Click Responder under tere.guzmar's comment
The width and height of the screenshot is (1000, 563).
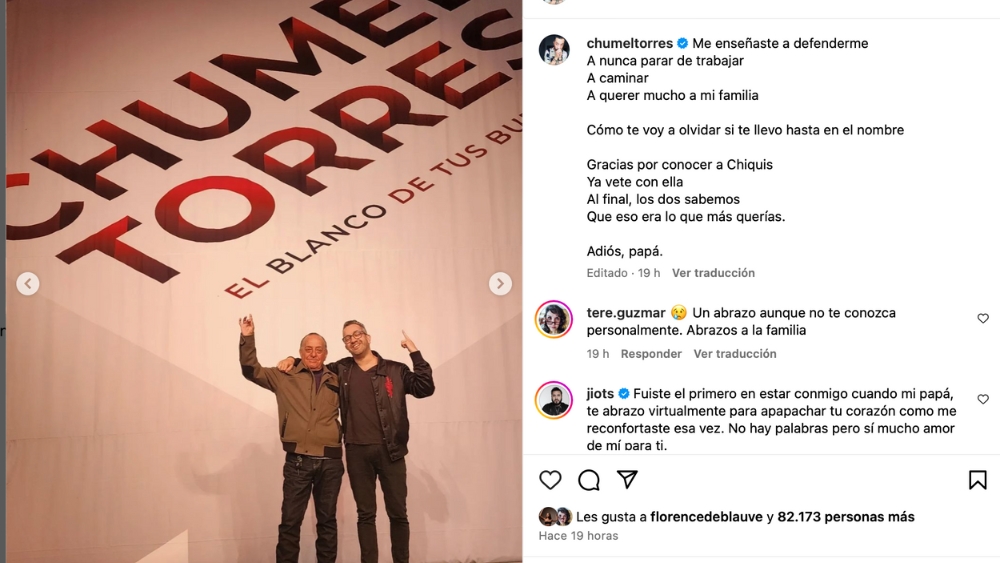[x=651, y=354]
